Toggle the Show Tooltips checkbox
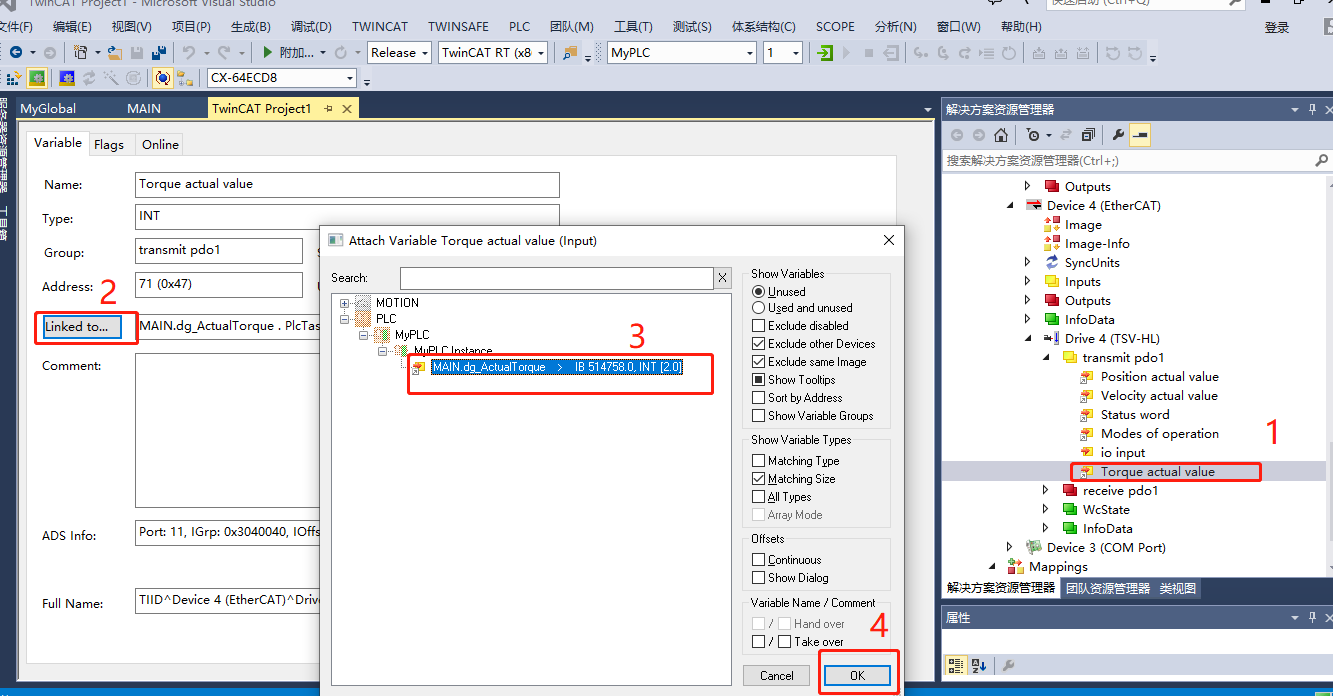The width and height of the screenshot is (1333, 696). click(758, 380)
